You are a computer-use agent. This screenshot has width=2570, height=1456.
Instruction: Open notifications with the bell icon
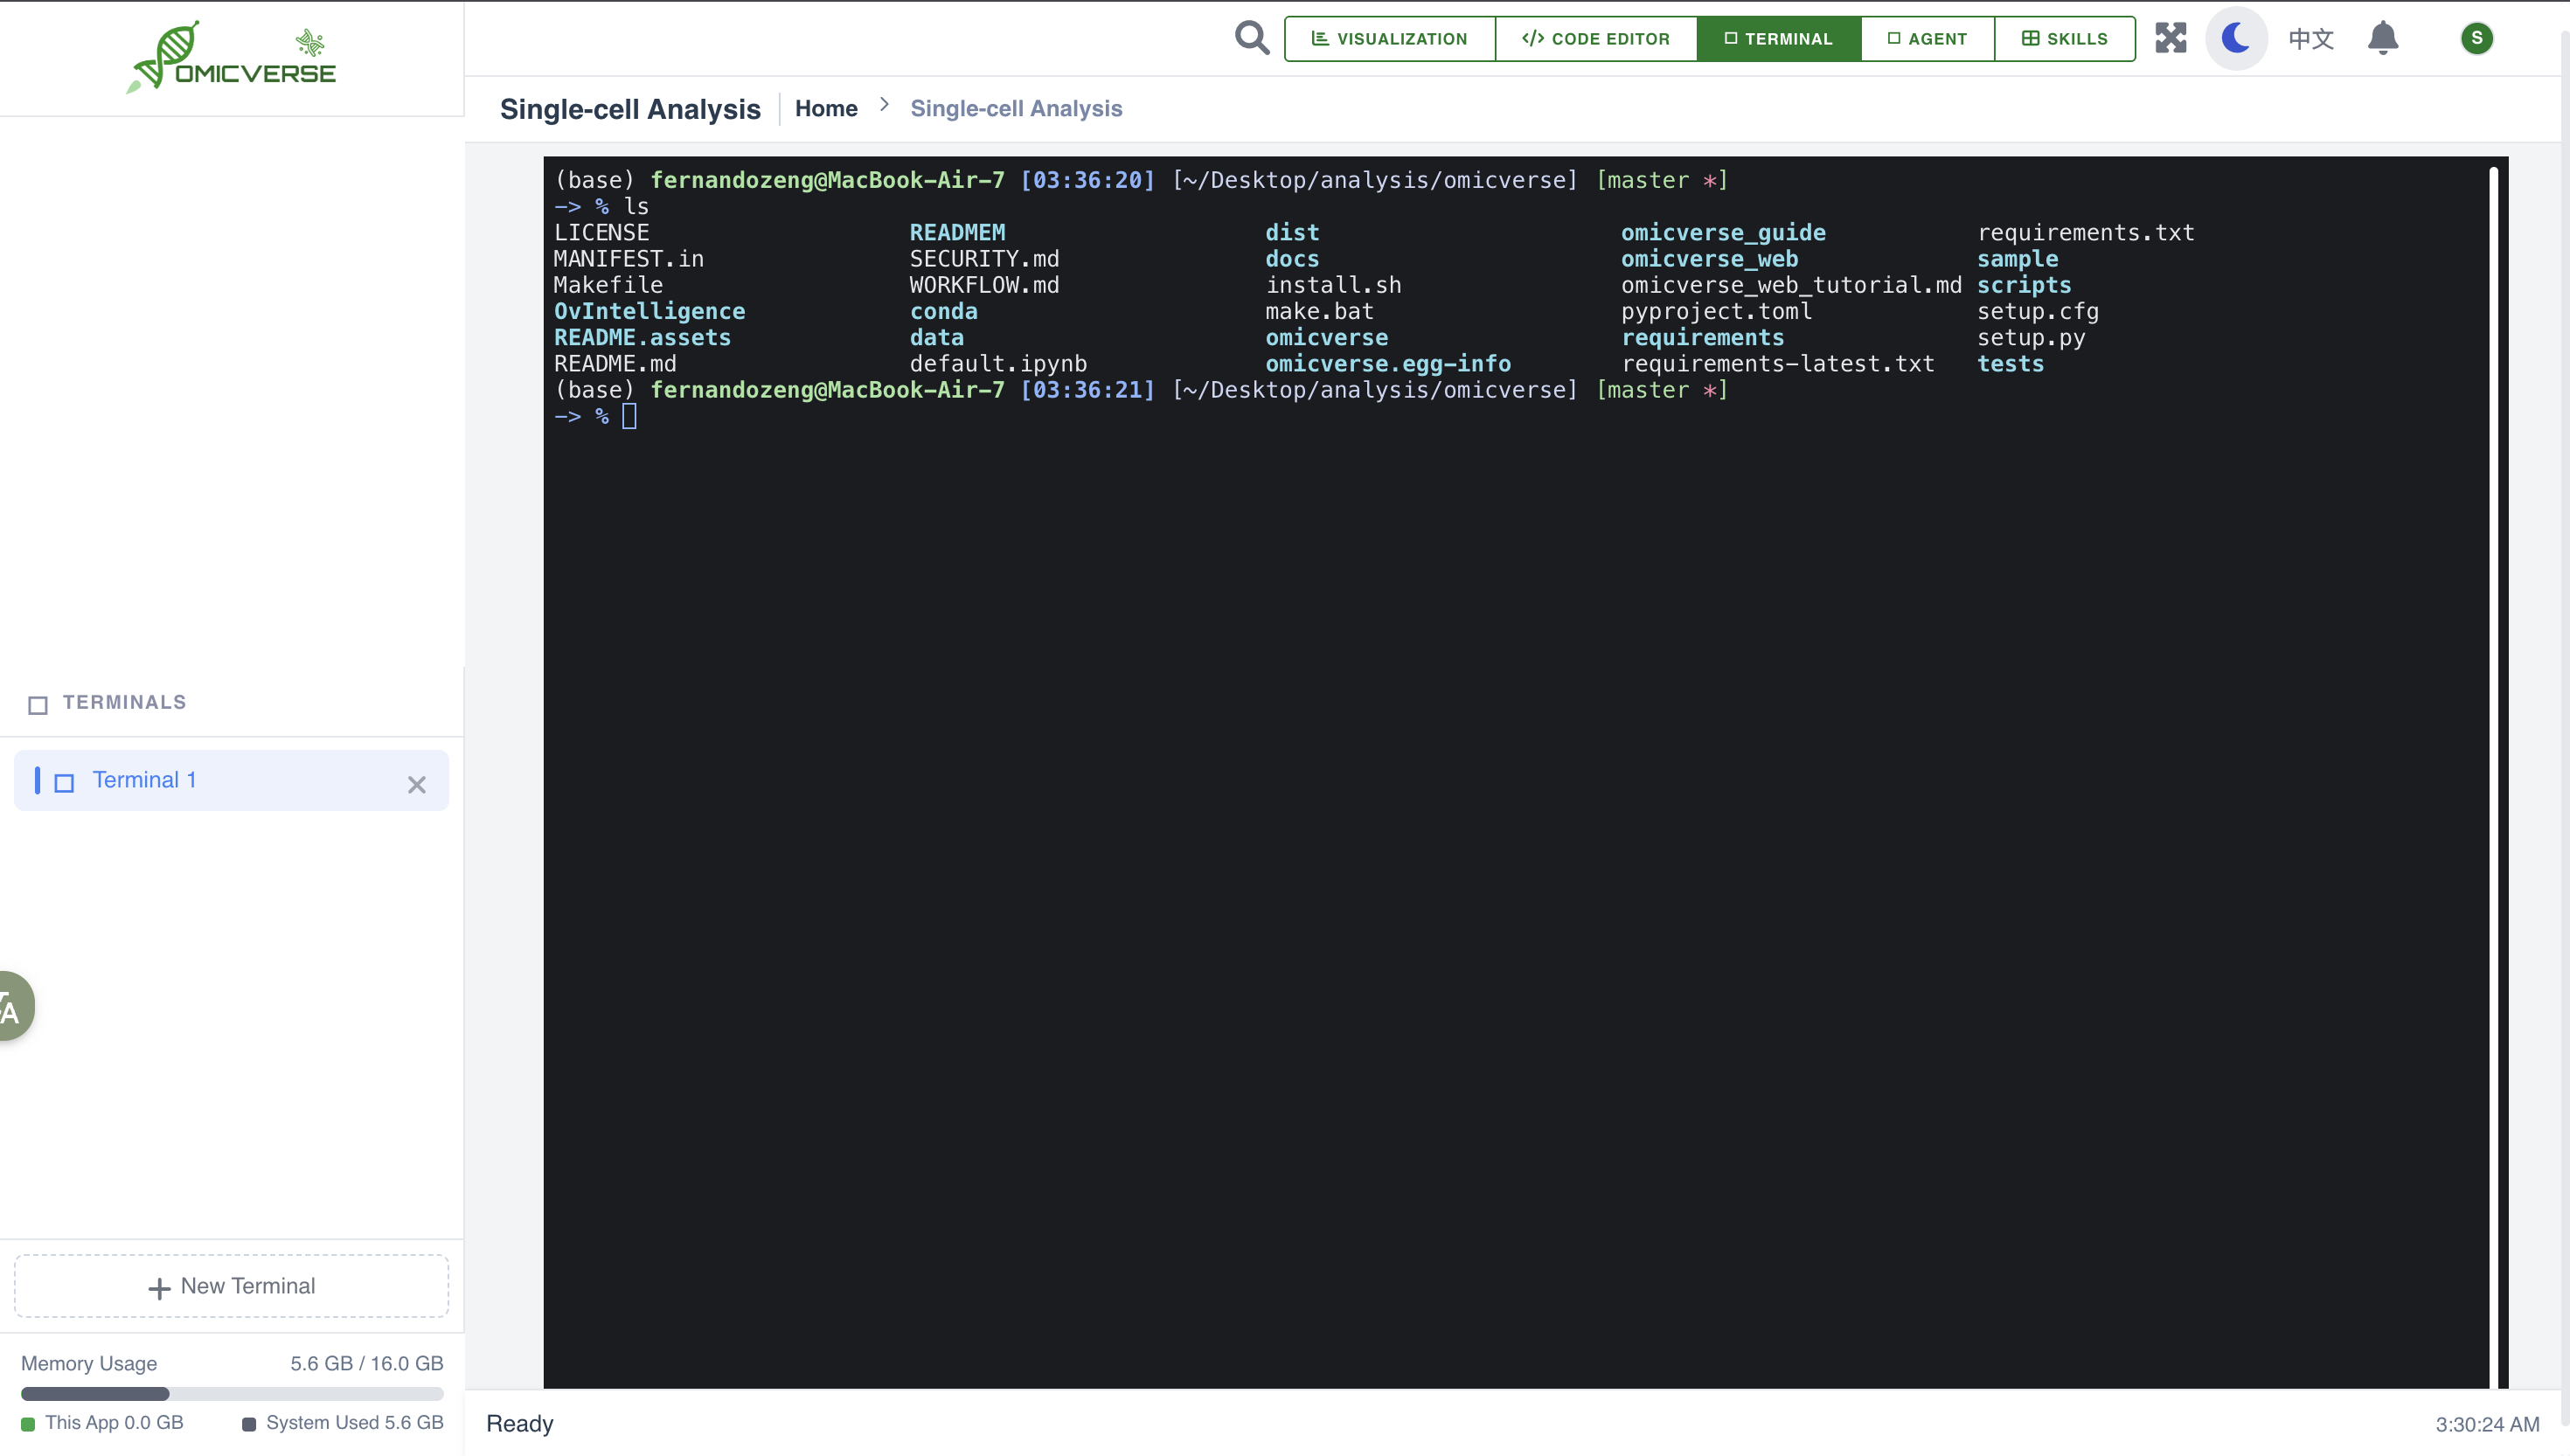click(x=2383, y=38)
